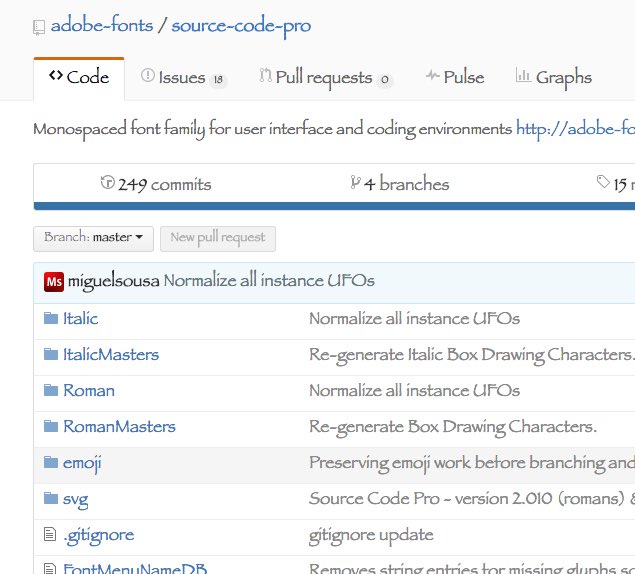Viewport: 635px width, 574px height.
Task: Open the FontMenuNameDB file
Action: (x=135, y=568)
